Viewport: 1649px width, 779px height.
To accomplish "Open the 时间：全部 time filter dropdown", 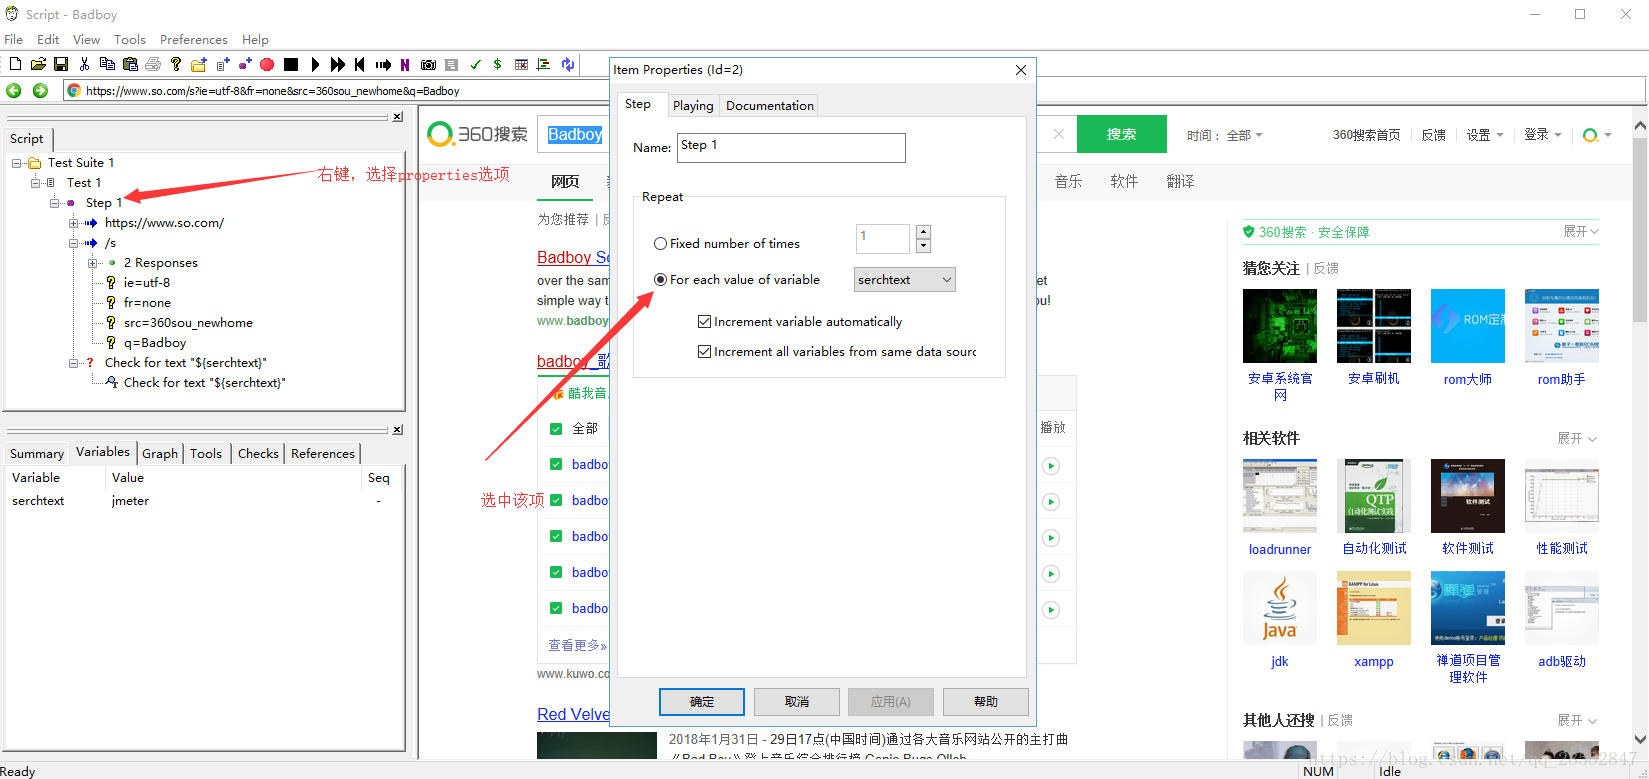I will tap(1225, 135).
